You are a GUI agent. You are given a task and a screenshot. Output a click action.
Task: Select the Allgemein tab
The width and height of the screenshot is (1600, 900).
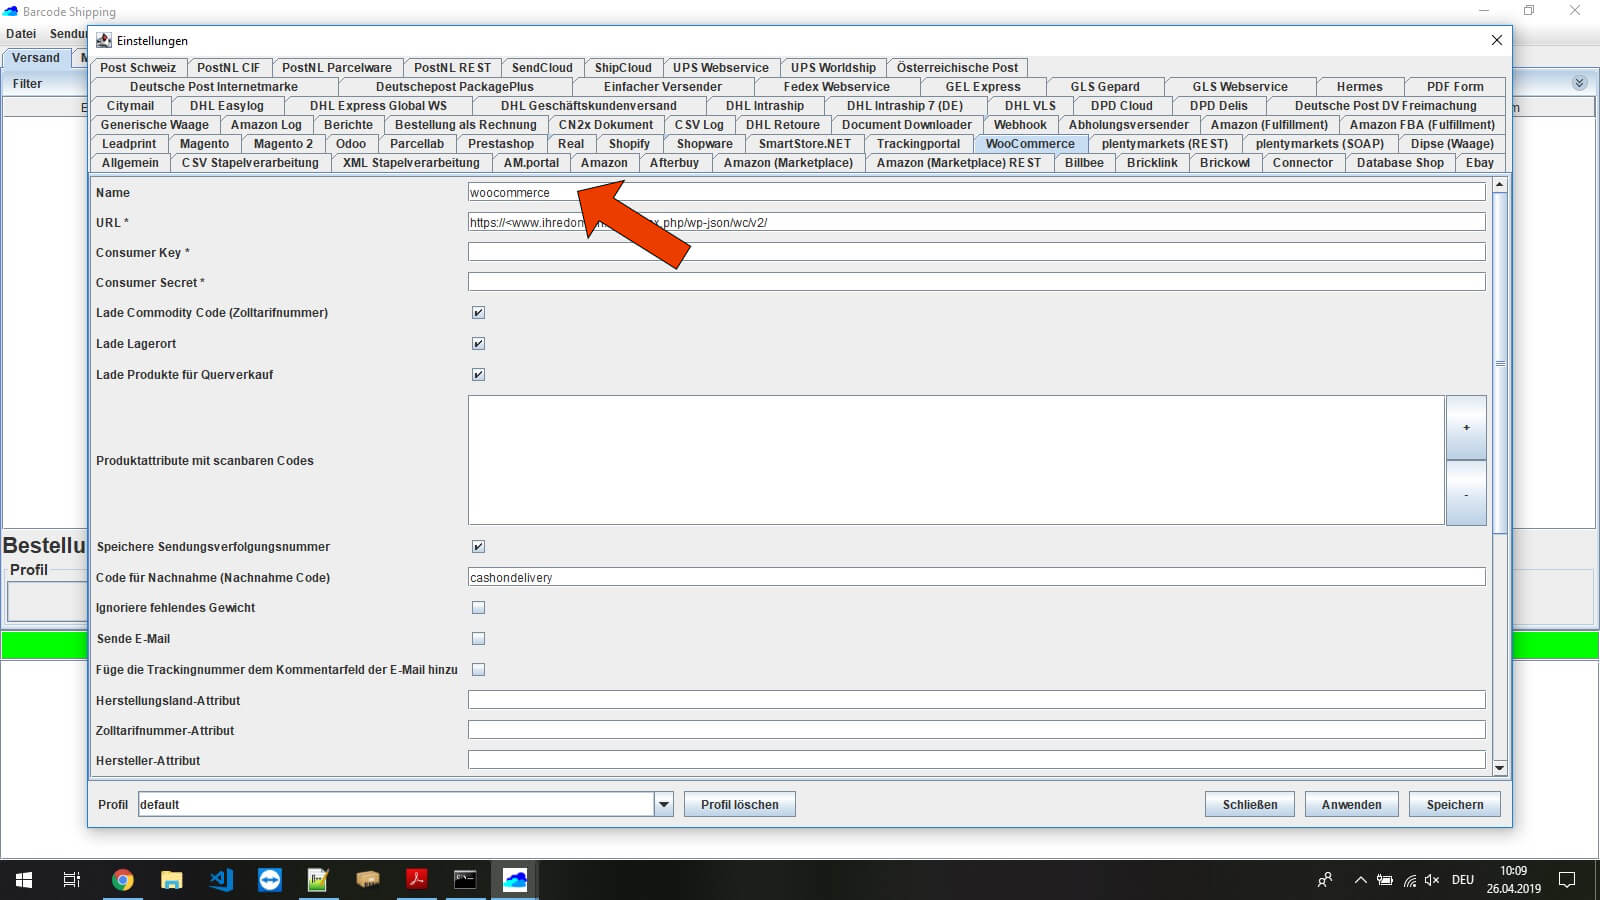130,163
